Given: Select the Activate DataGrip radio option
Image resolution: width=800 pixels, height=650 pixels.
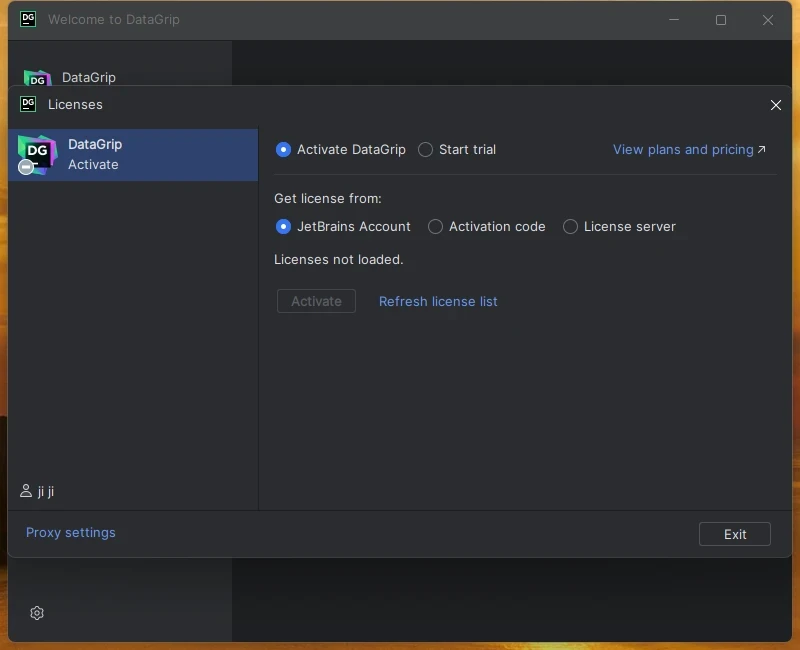Looking at the screenshot, I should pos(284,150).
